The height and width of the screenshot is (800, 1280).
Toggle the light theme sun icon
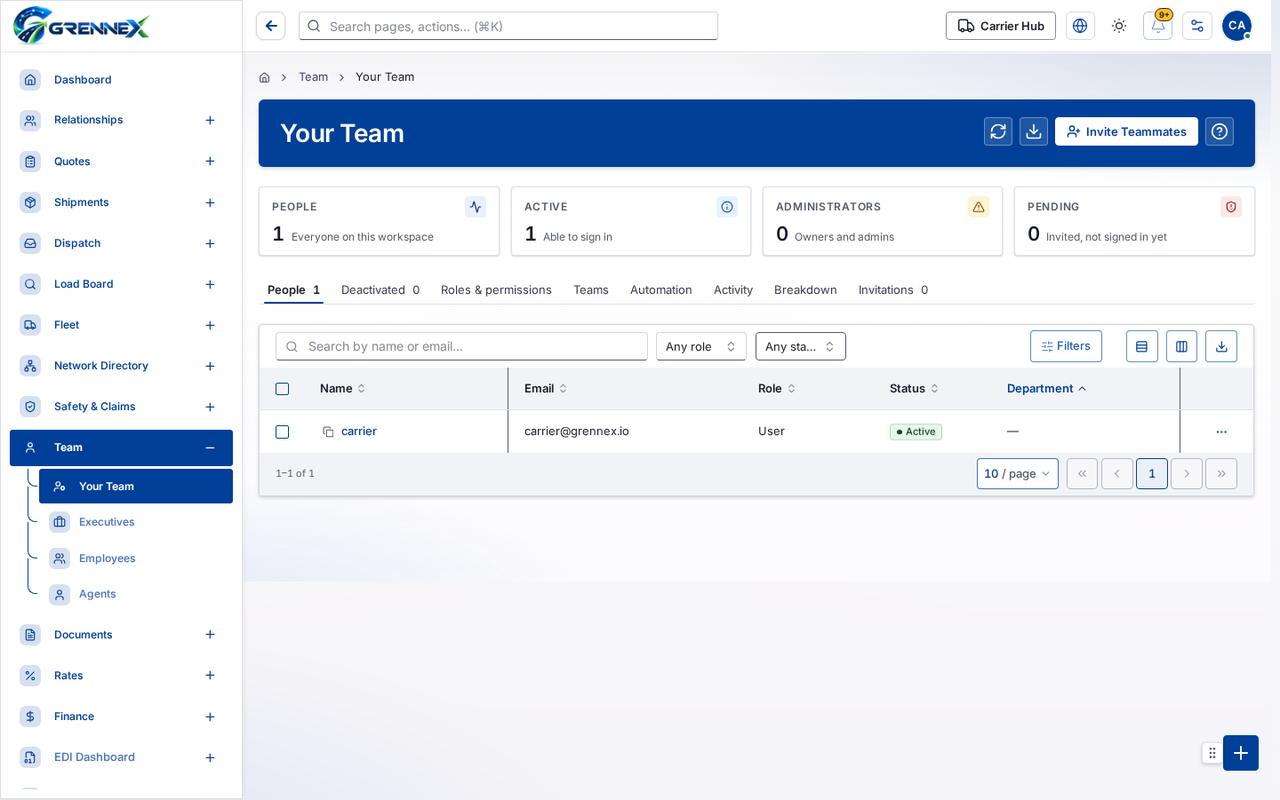pos(1119,26)
